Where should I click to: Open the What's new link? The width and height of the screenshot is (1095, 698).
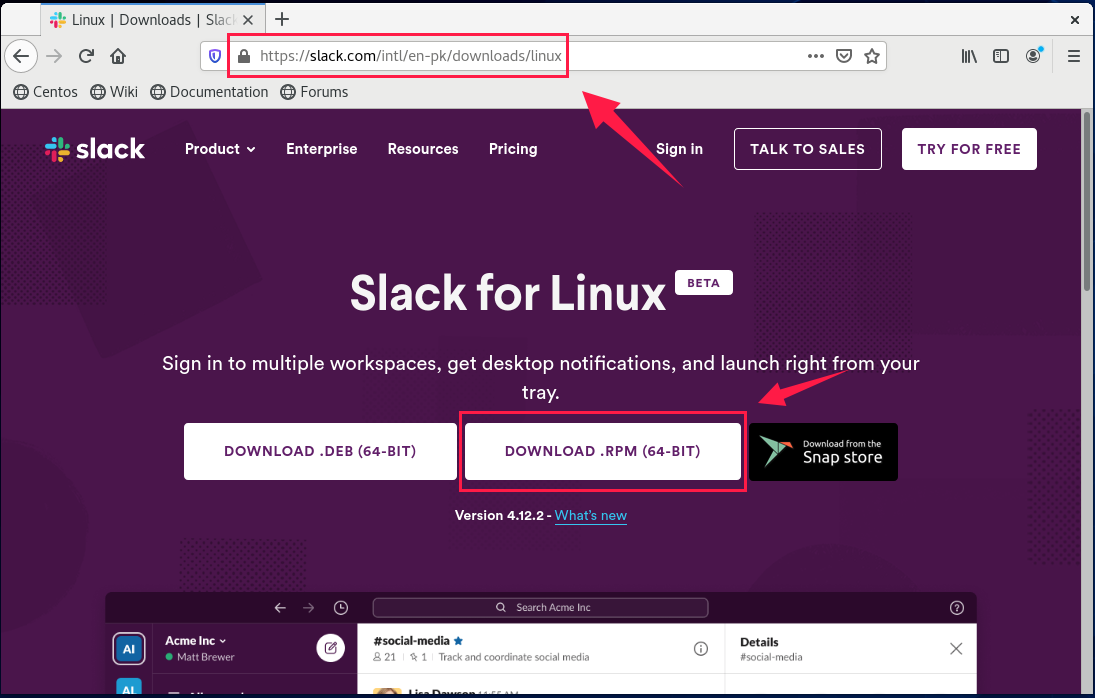[x=591, y=515]
